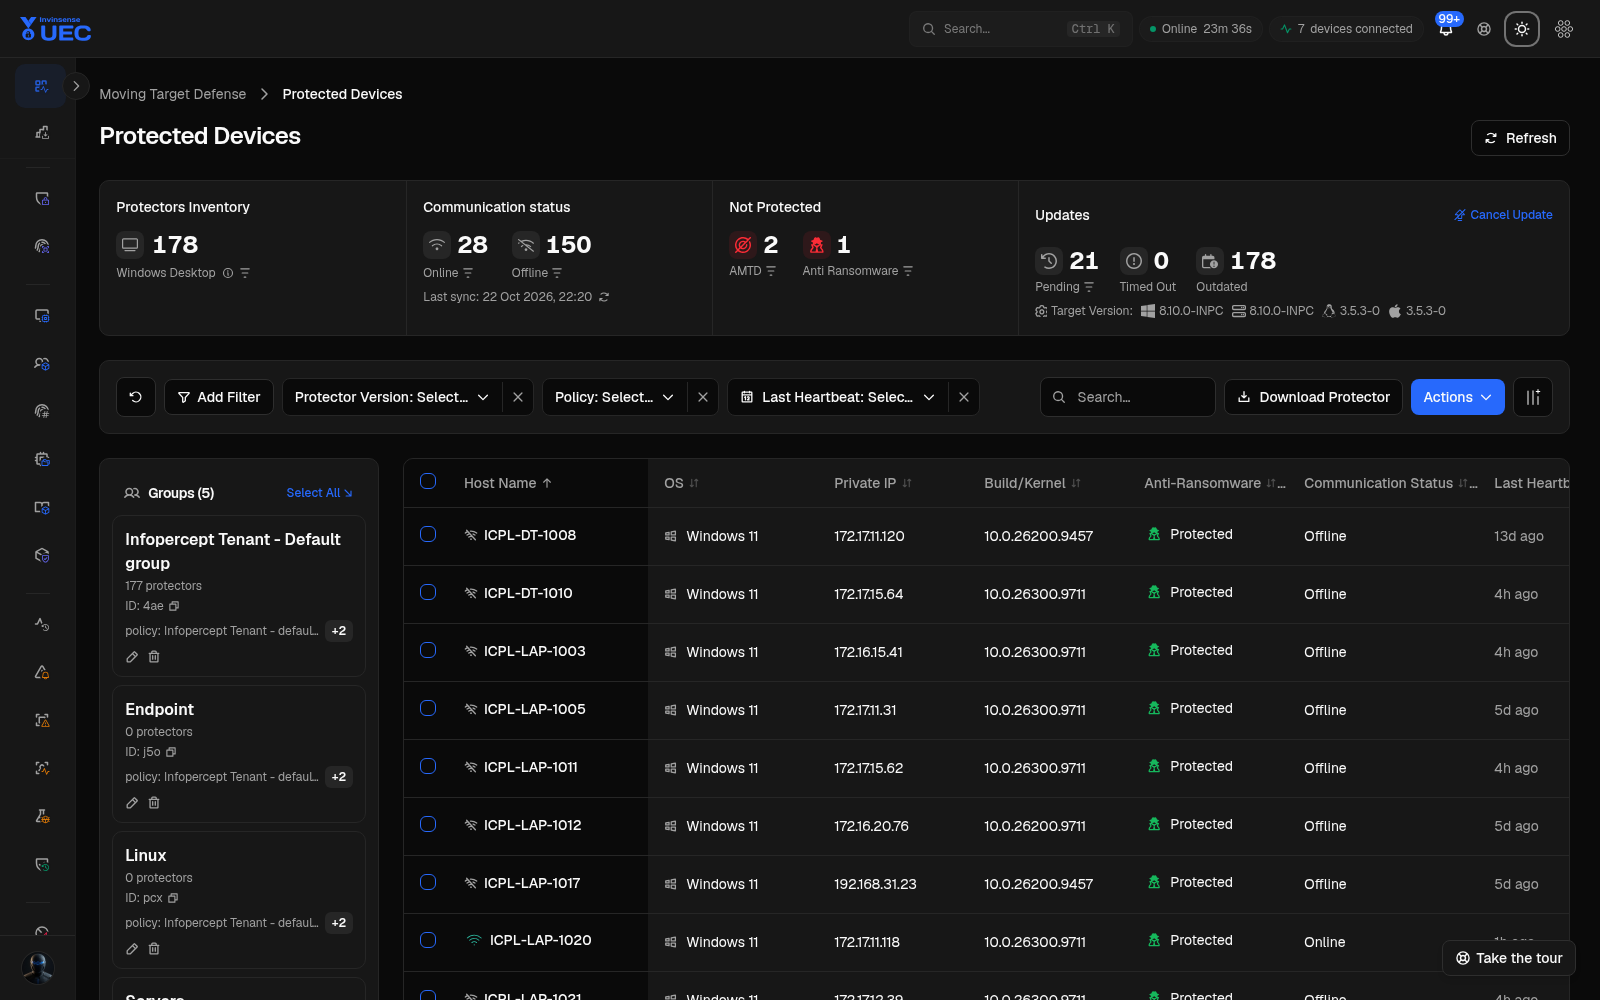Focus the table Search field
This screenshot has height=1000, width=1600.
coord(1128,397)
